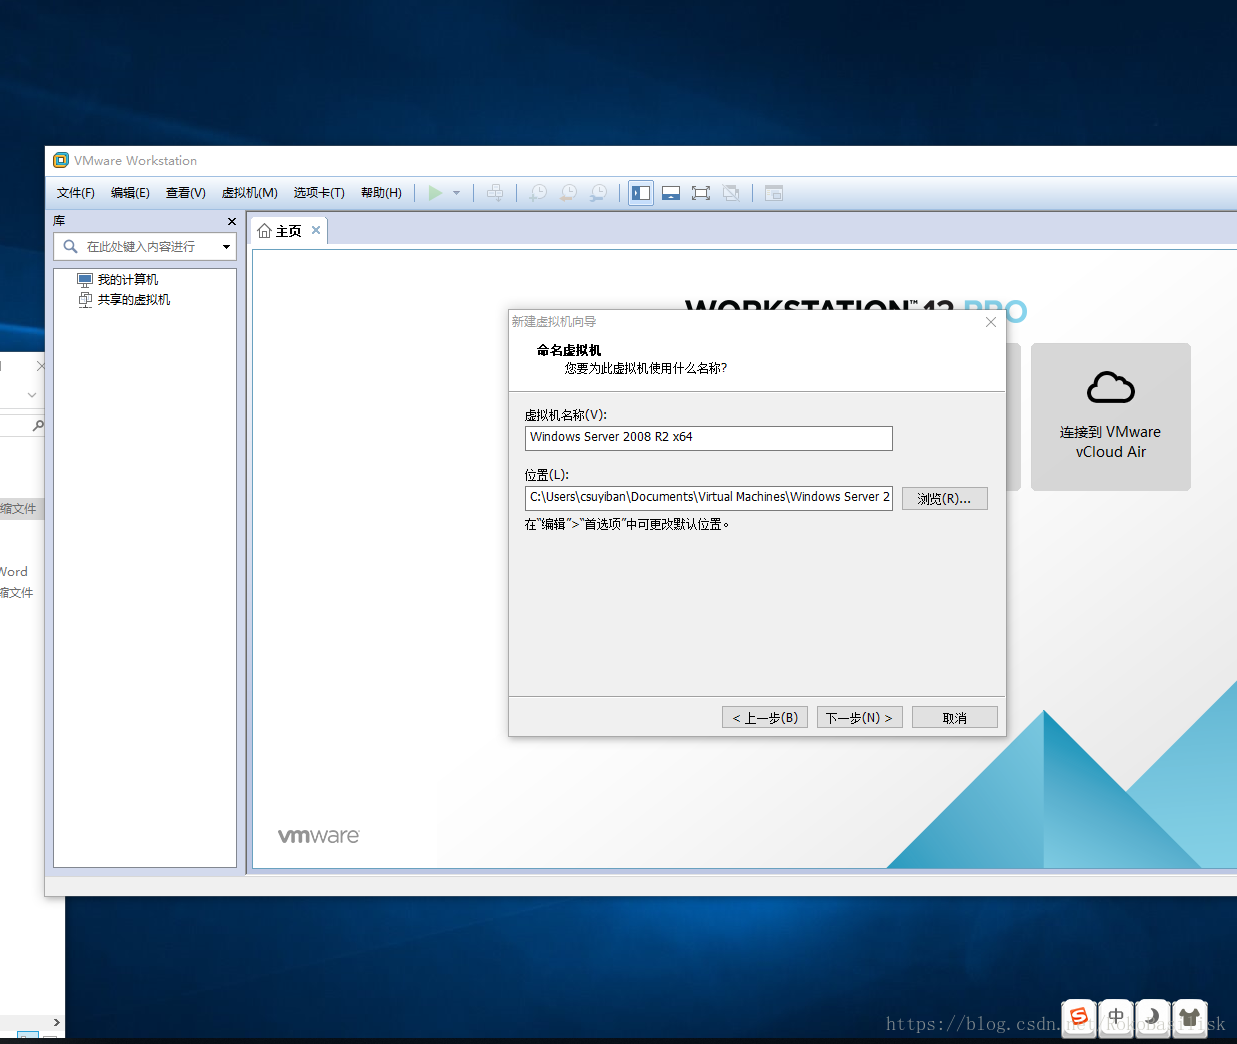Click the revert to snapshot icon
Viewport: 1237px width, 1044px height.
click(568, 193)
